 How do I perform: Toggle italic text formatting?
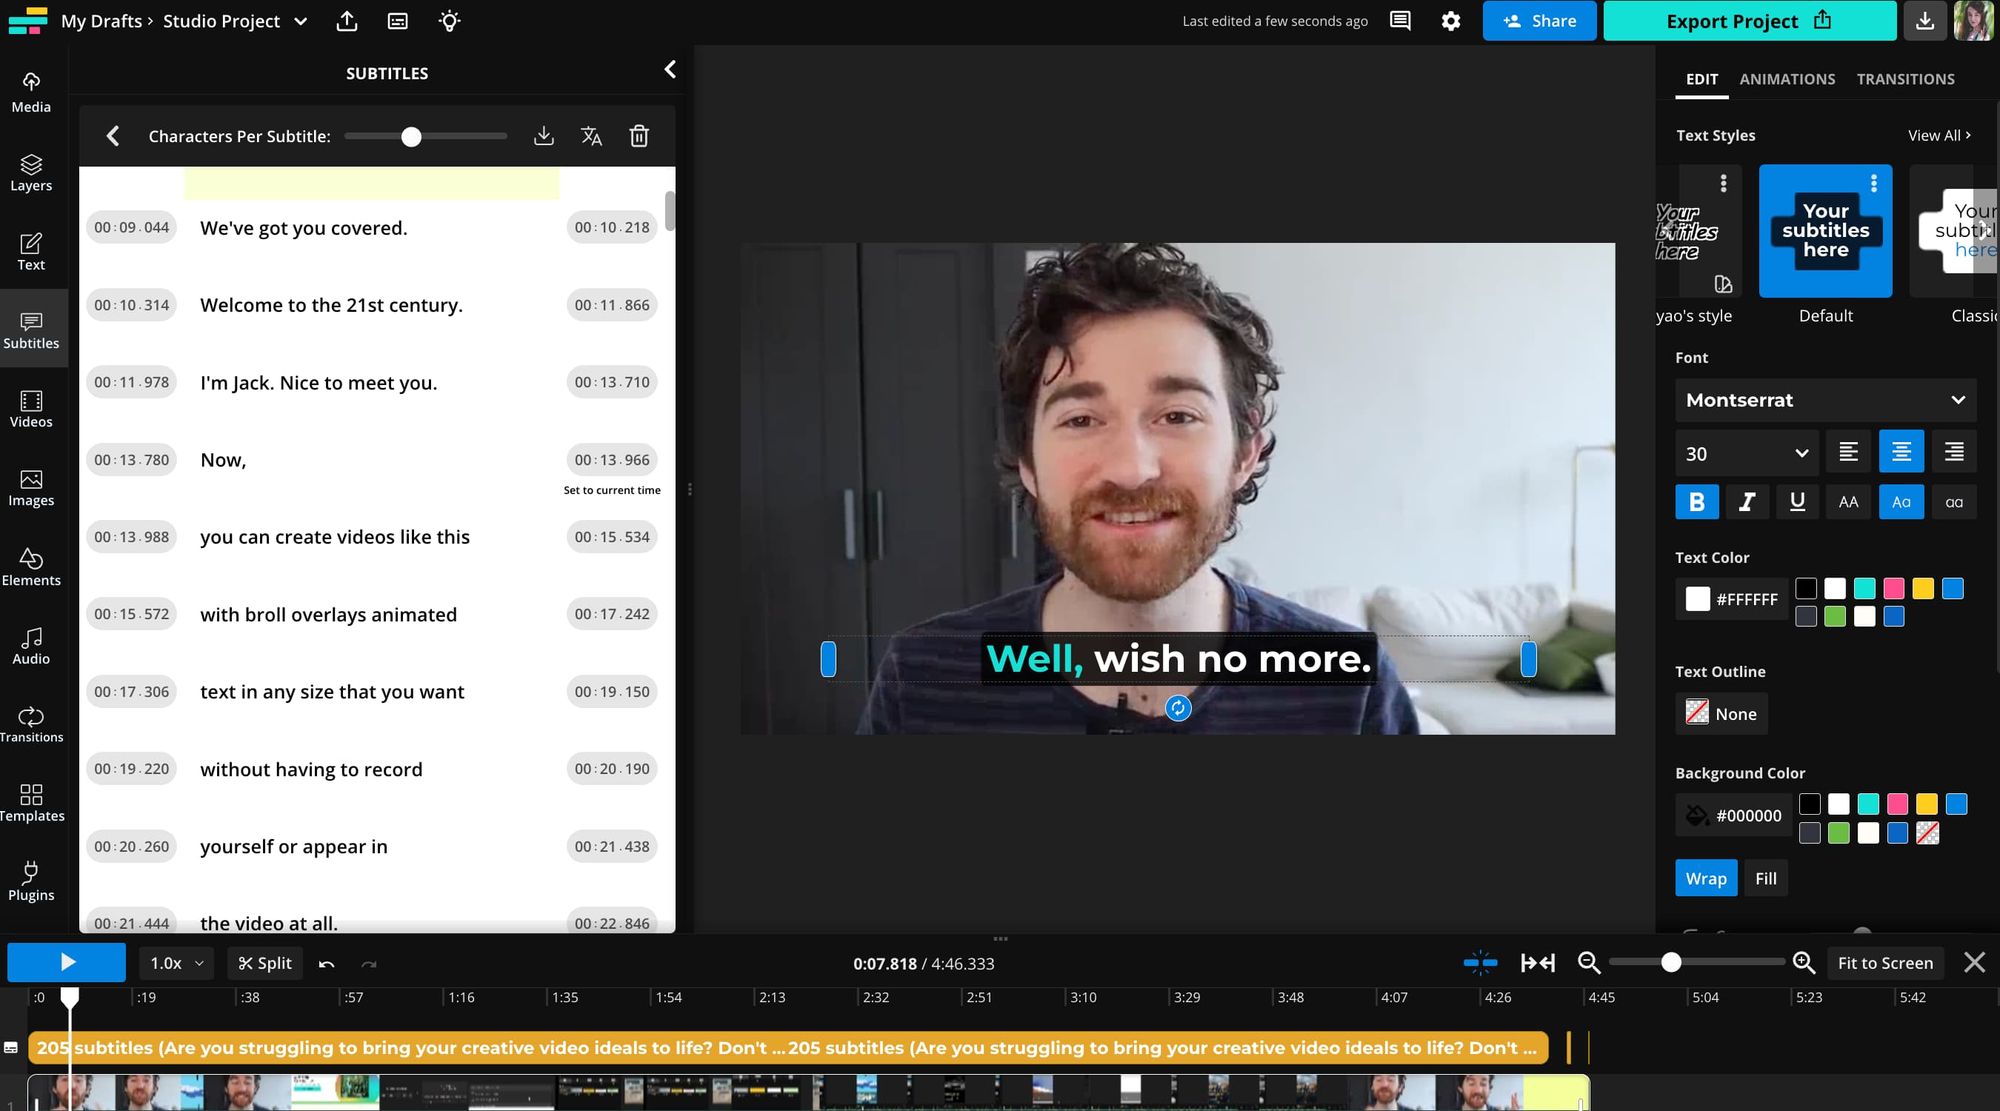point(1747,502)
